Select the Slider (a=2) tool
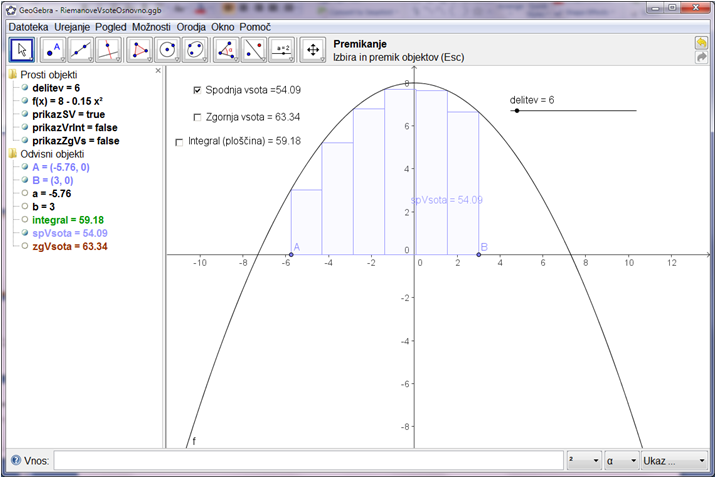 pyautogui.click(x=282, y=50)
